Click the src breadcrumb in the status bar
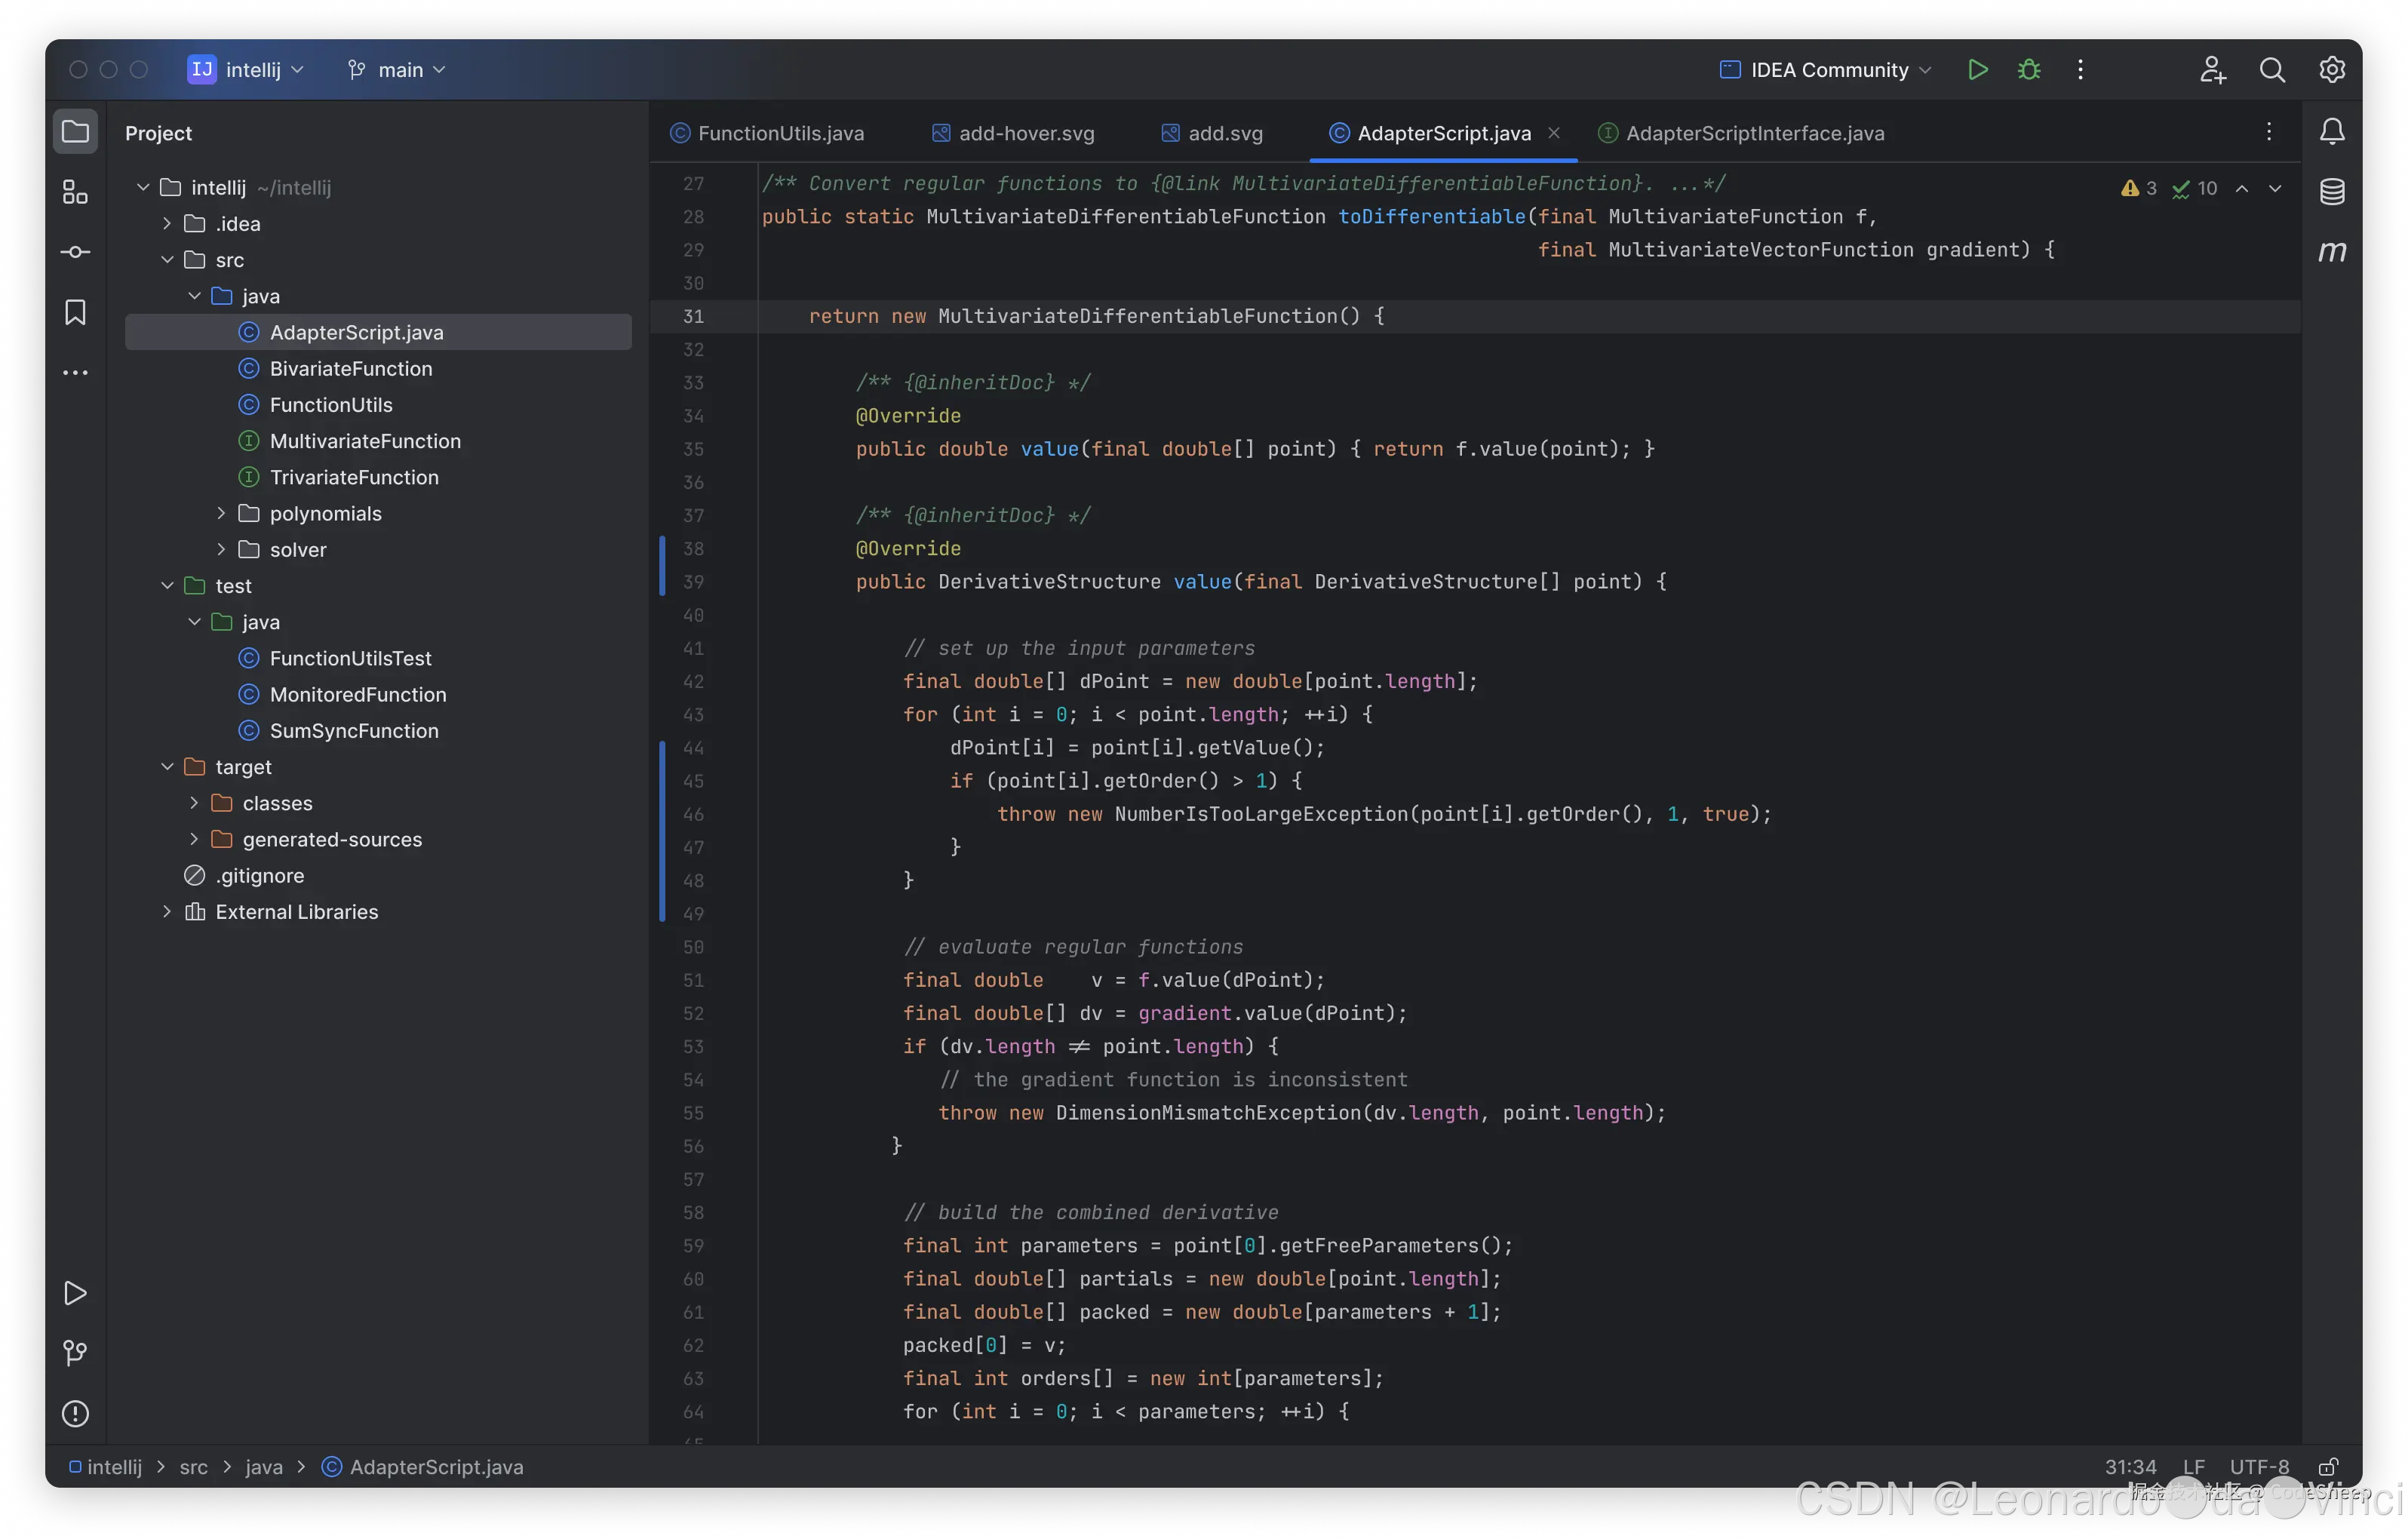Screen dimensions: 2408x1539 (193, 1466)
